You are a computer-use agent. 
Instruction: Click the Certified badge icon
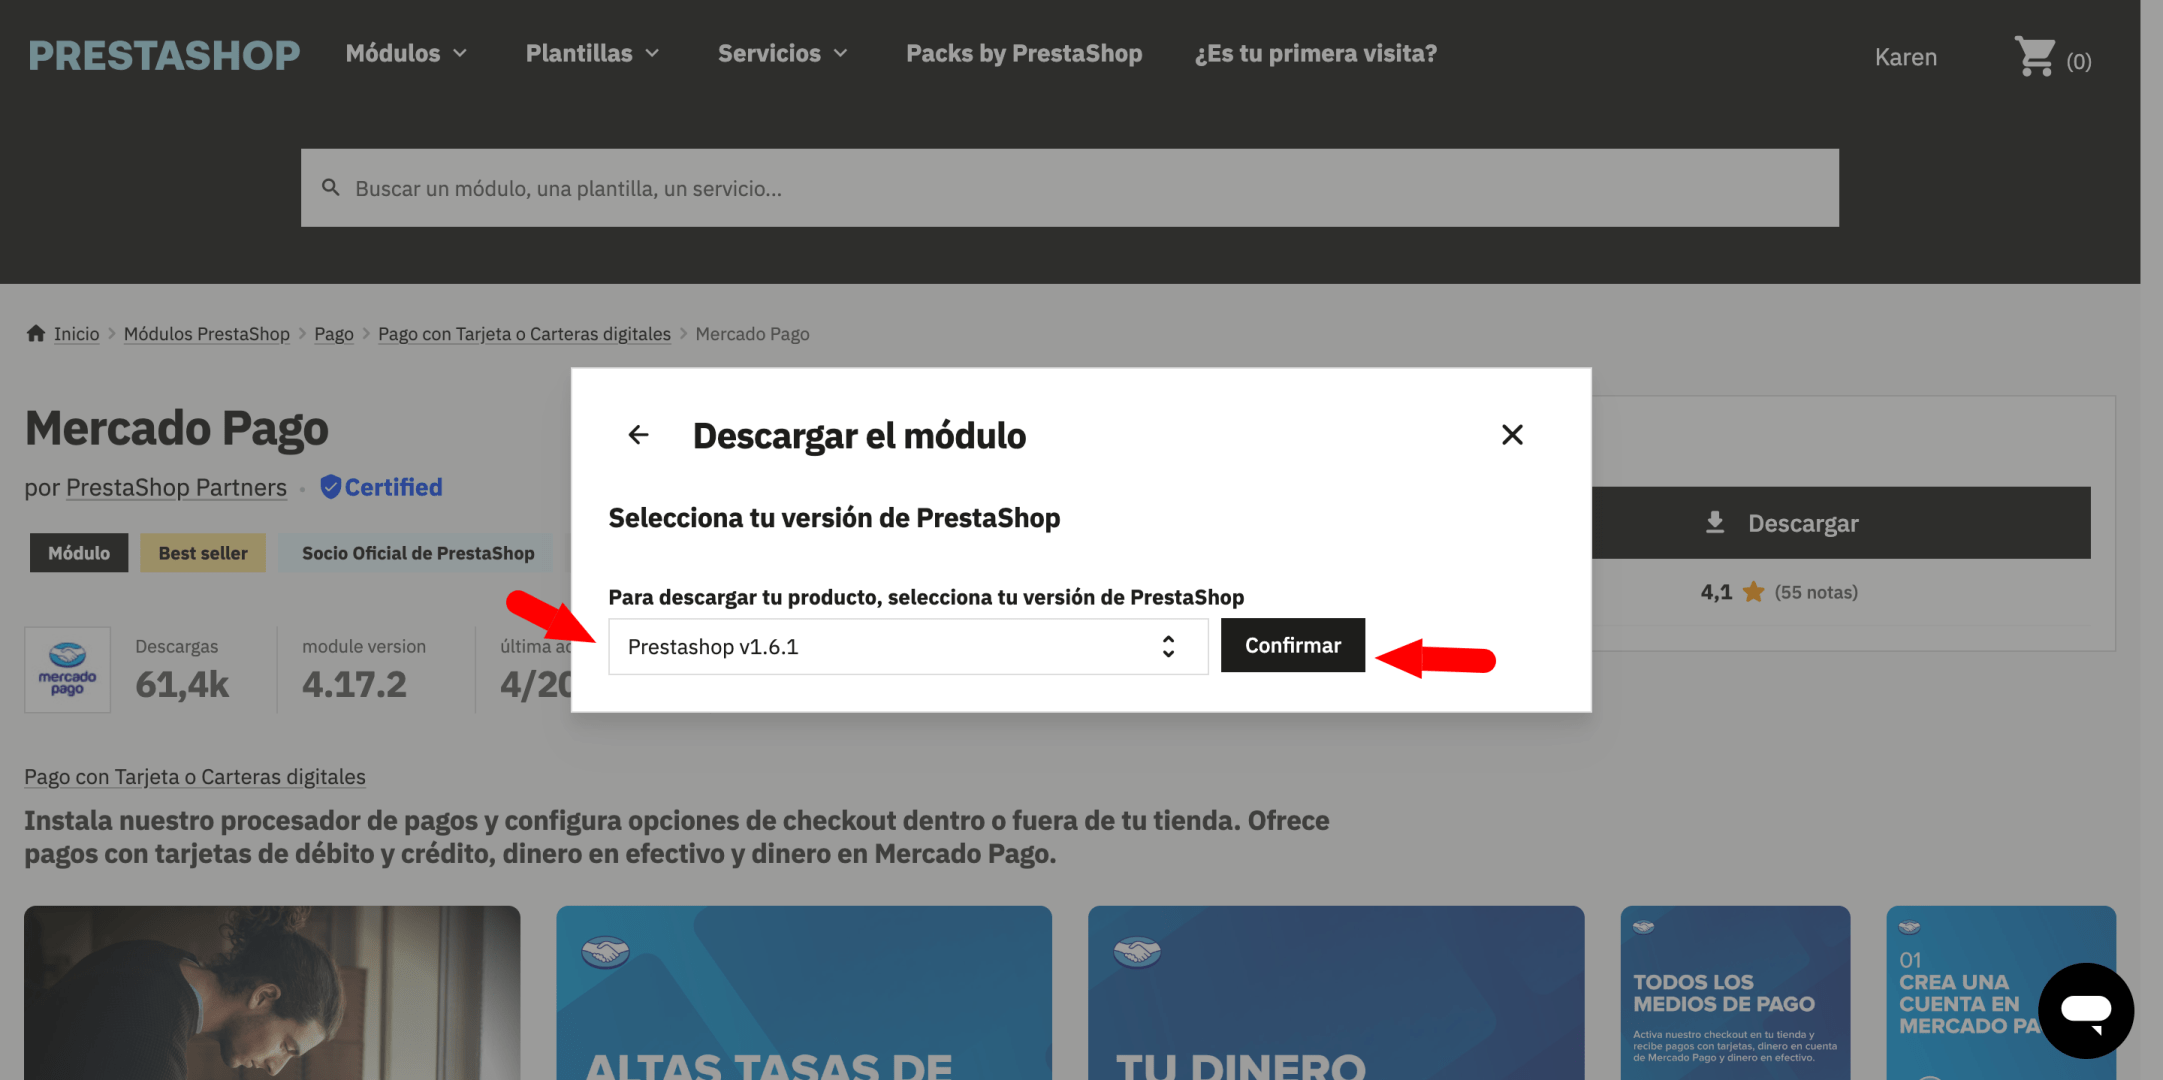(331, 487)
